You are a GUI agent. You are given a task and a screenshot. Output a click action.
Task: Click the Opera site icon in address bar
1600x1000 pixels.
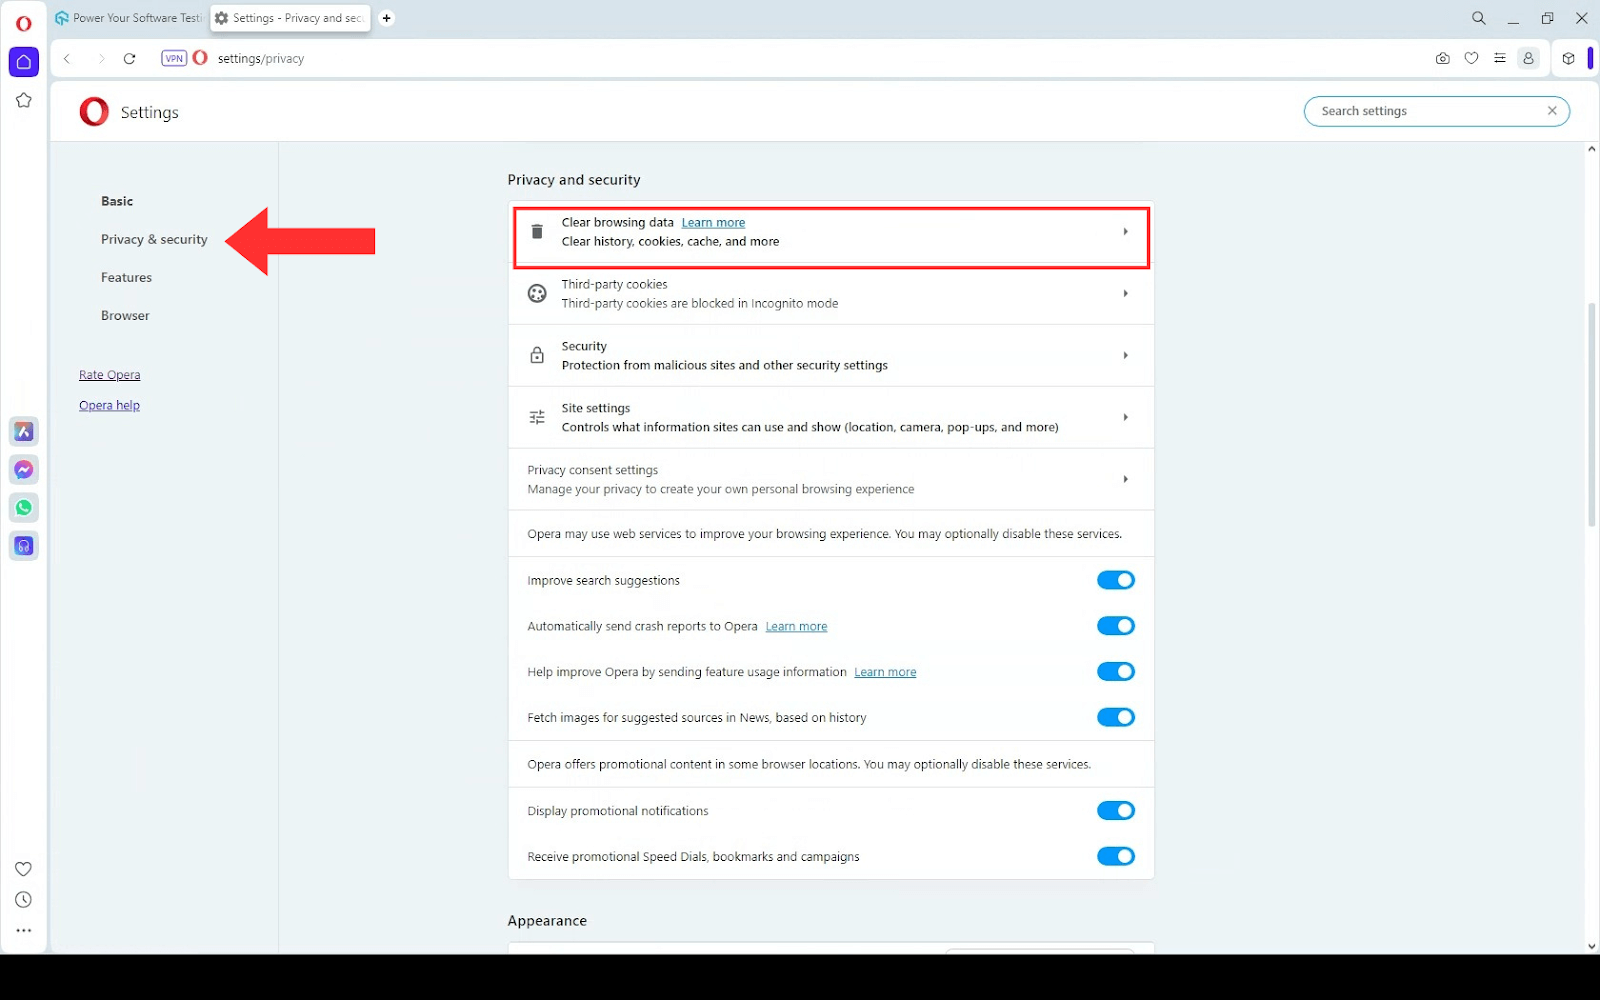coord(200,58)
